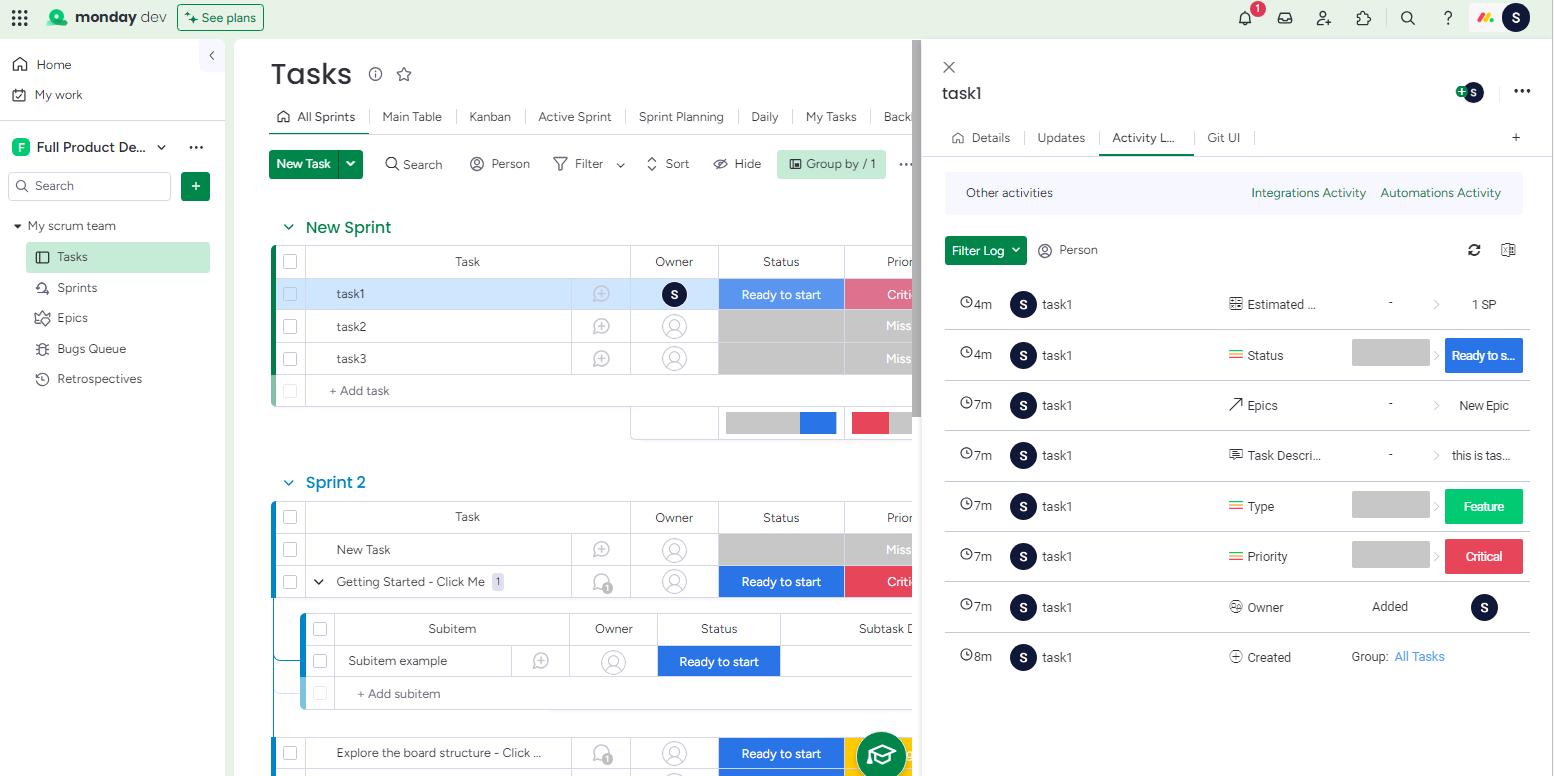Check the task3 row checkbox
Screen dimensions: 1554x776
290,358
